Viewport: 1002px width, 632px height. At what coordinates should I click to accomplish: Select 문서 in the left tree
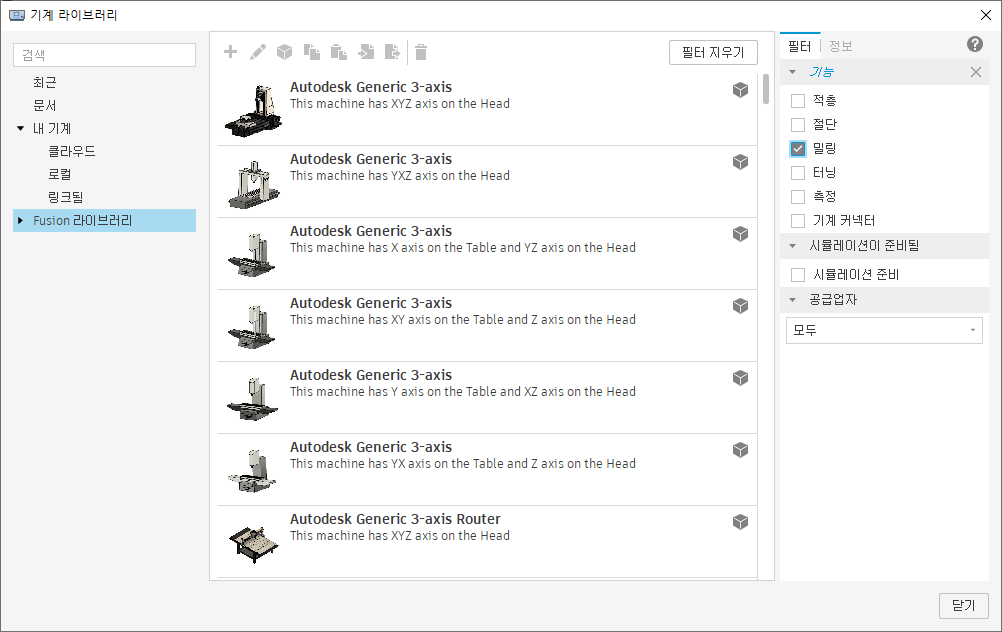[45, 105]
